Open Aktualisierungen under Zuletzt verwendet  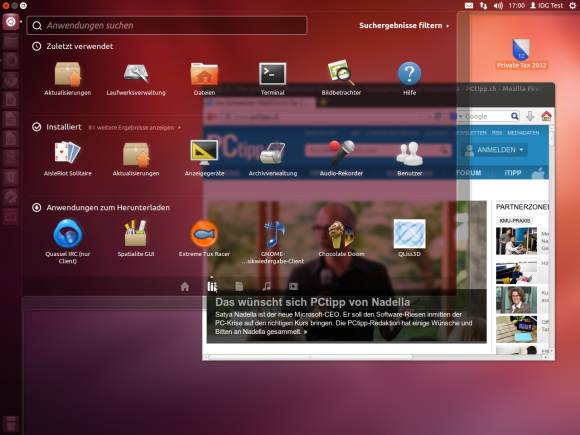[x=67, y=79]
